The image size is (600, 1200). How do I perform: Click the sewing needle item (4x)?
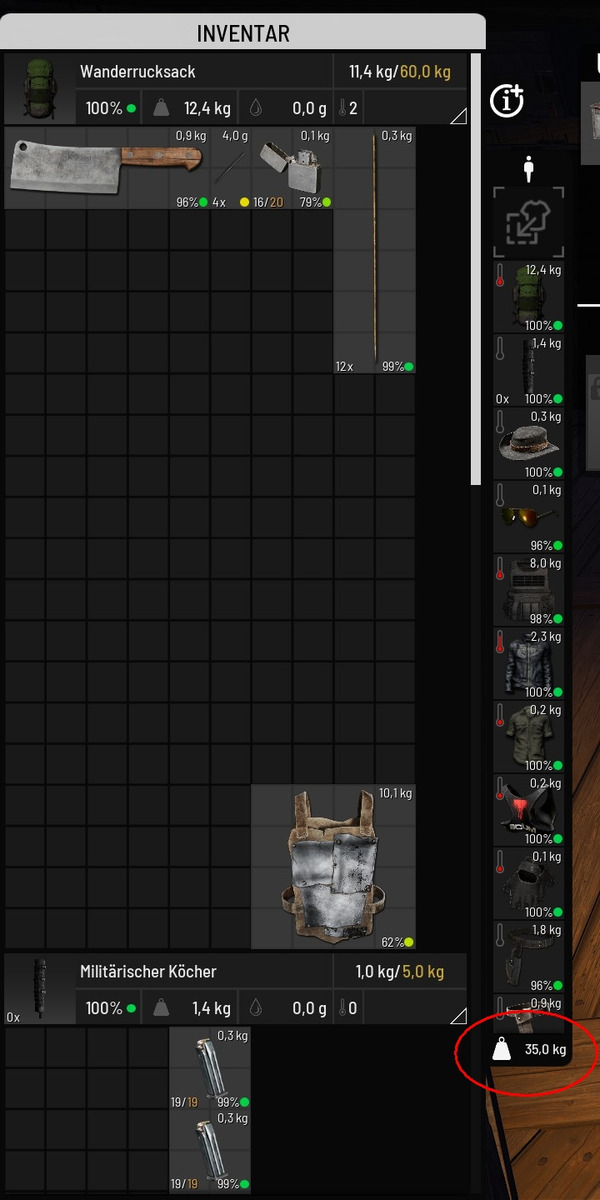pos(230,168)
